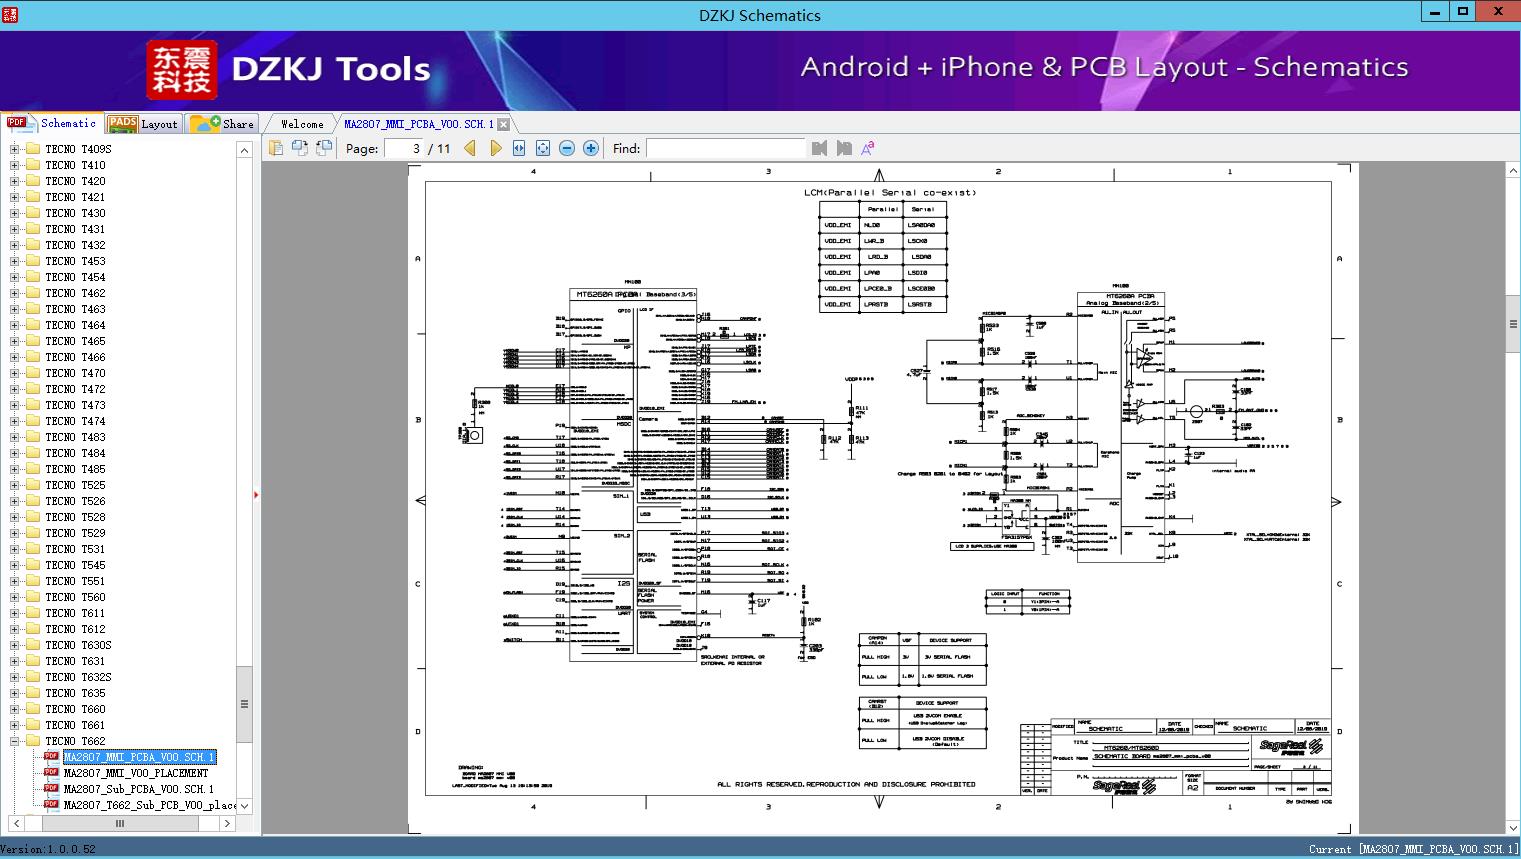Click the tree scroll down arrow
This screenshot has width=1521, height=859.
[x=244, y=806]
